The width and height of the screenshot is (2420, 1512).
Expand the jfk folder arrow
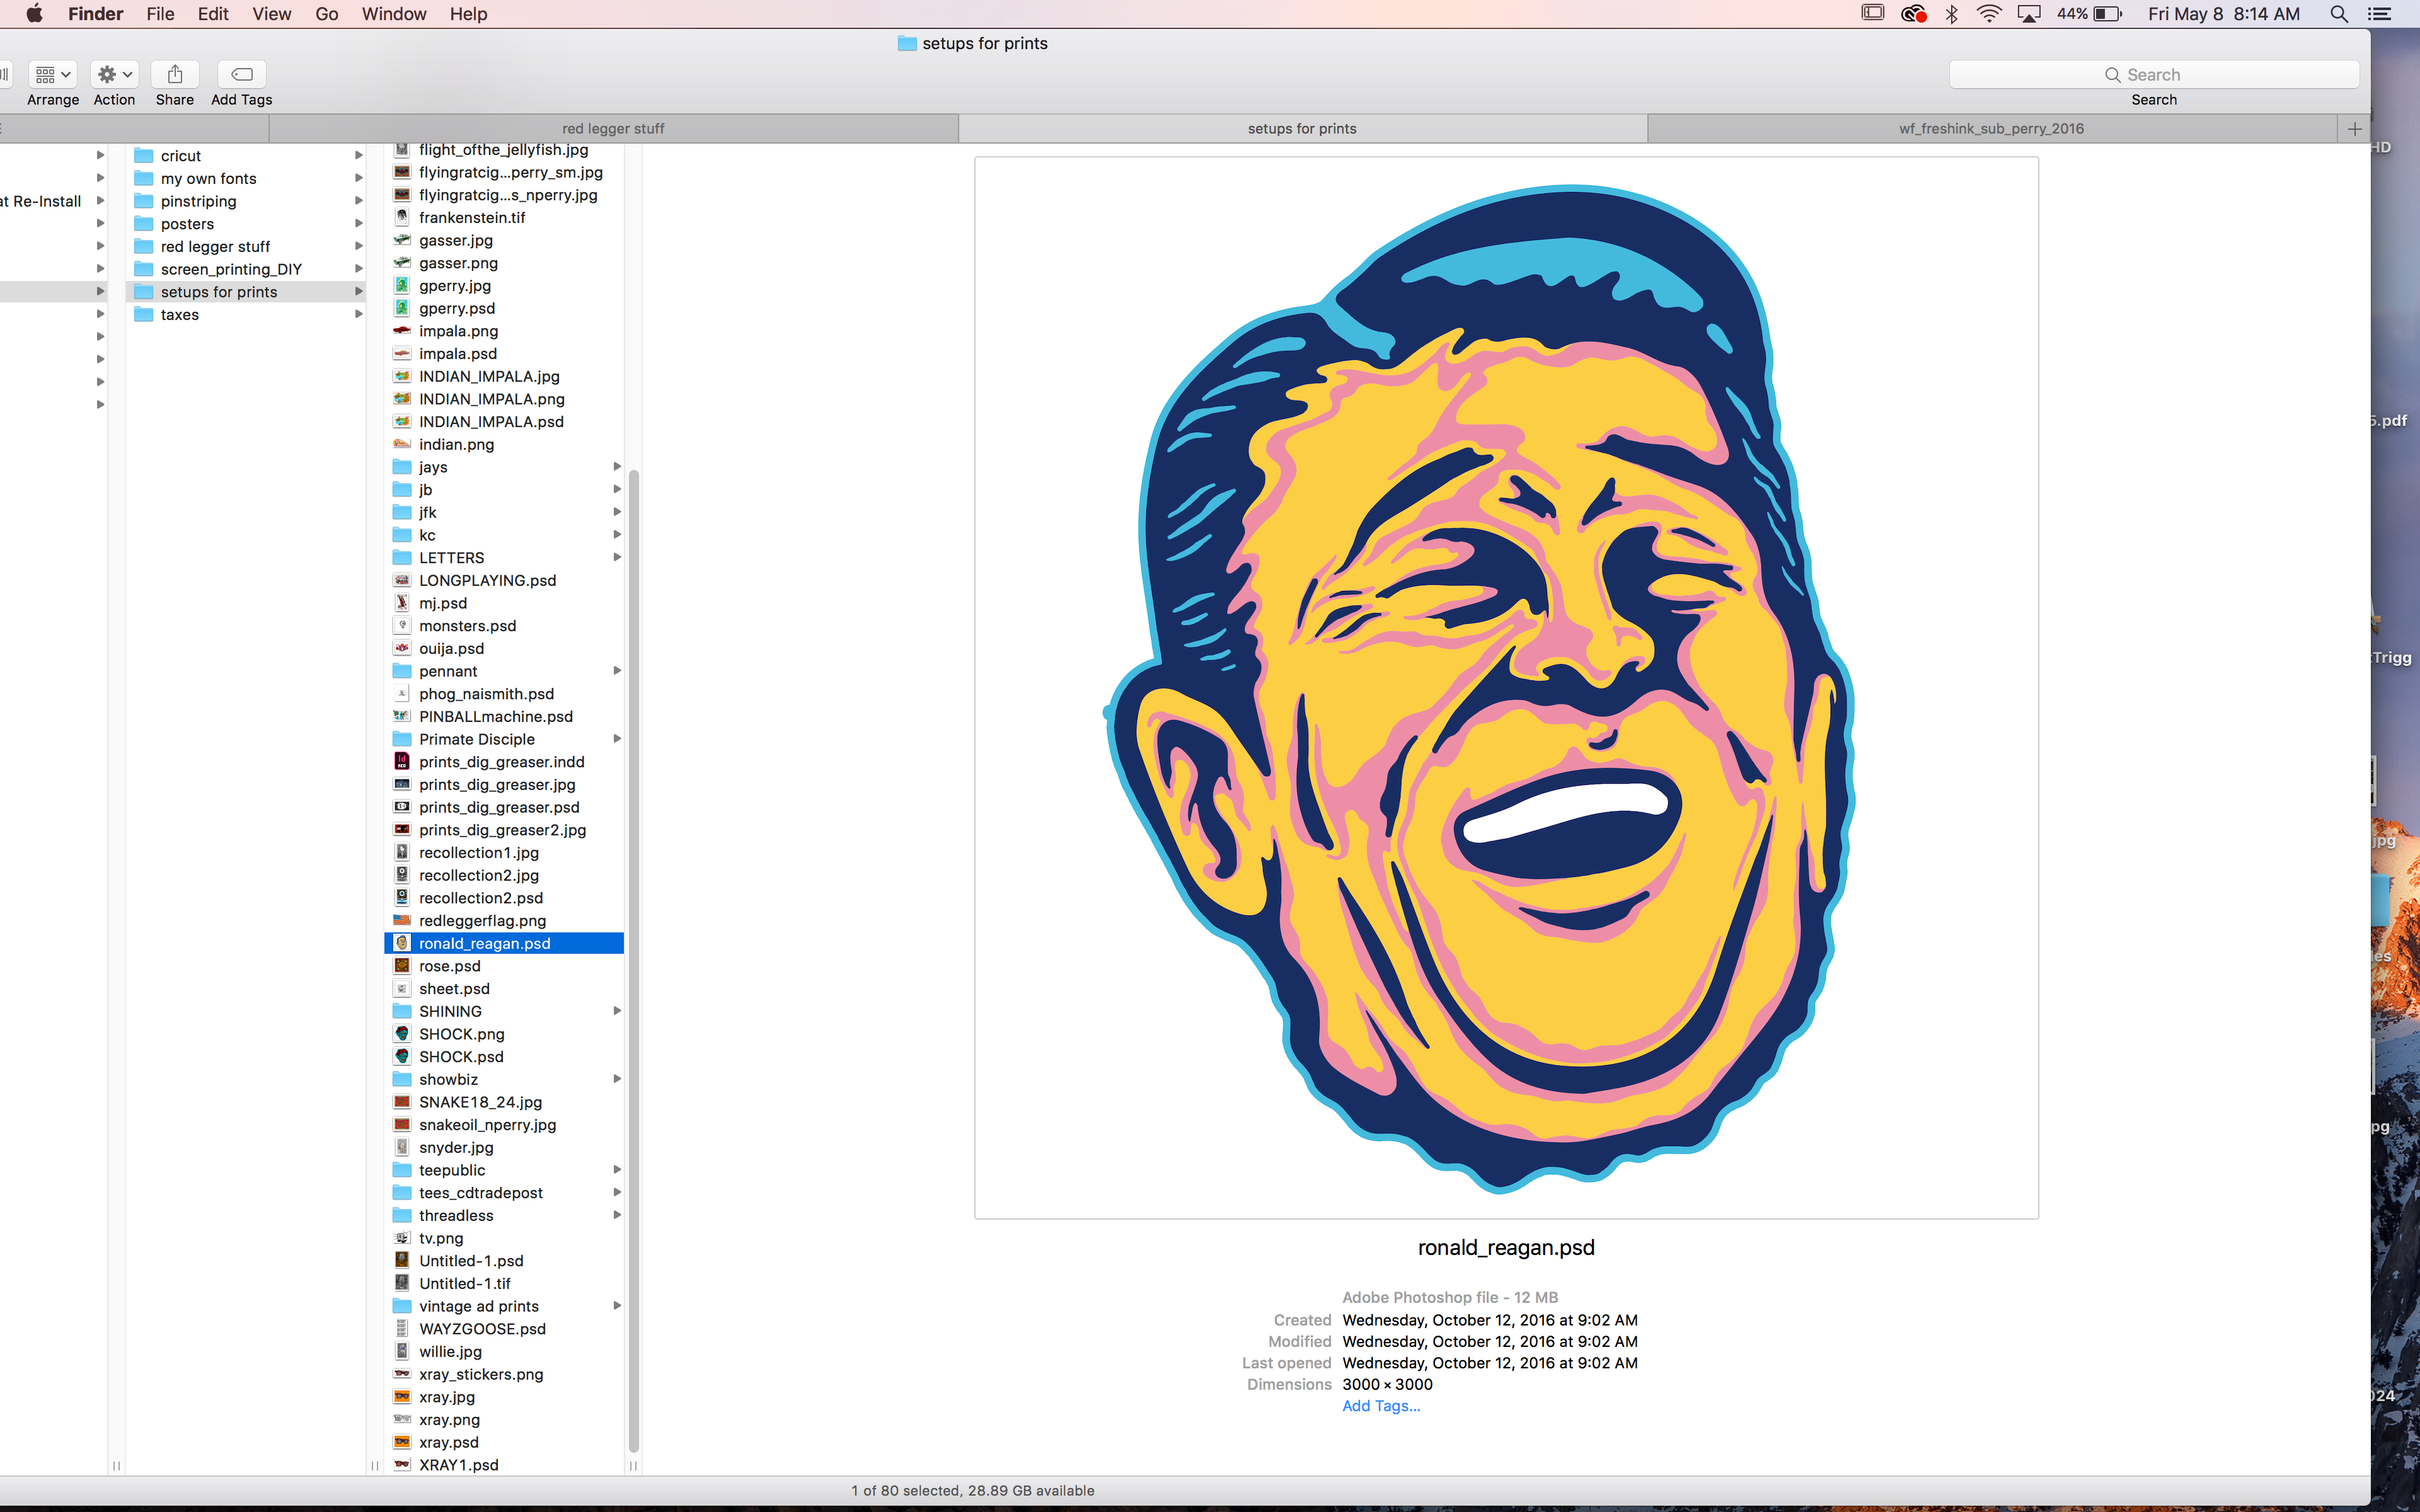(617, 512)
